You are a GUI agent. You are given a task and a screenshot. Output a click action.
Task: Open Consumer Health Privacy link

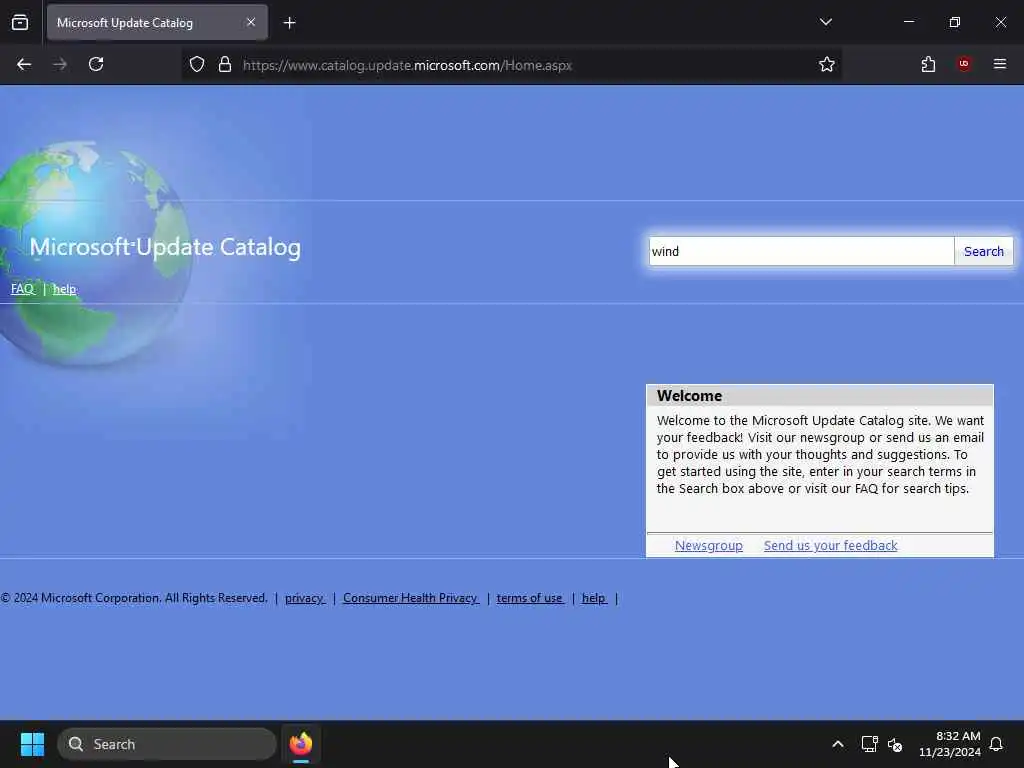tap(411, 598)
